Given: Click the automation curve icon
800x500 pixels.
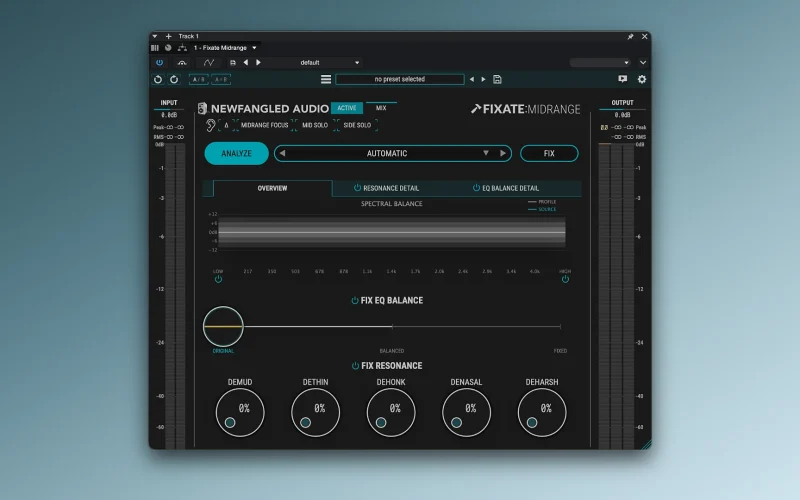Looking at the screenshot, I should pyautogui.click(x=209, y=63).
